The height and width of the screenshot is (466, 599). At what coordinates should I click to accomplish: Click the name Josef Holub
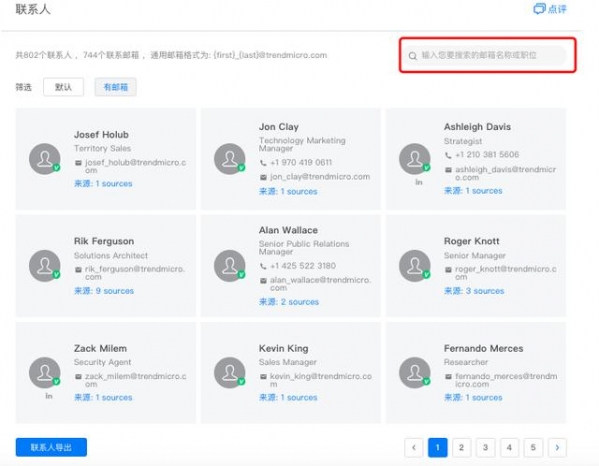point(101,135)
